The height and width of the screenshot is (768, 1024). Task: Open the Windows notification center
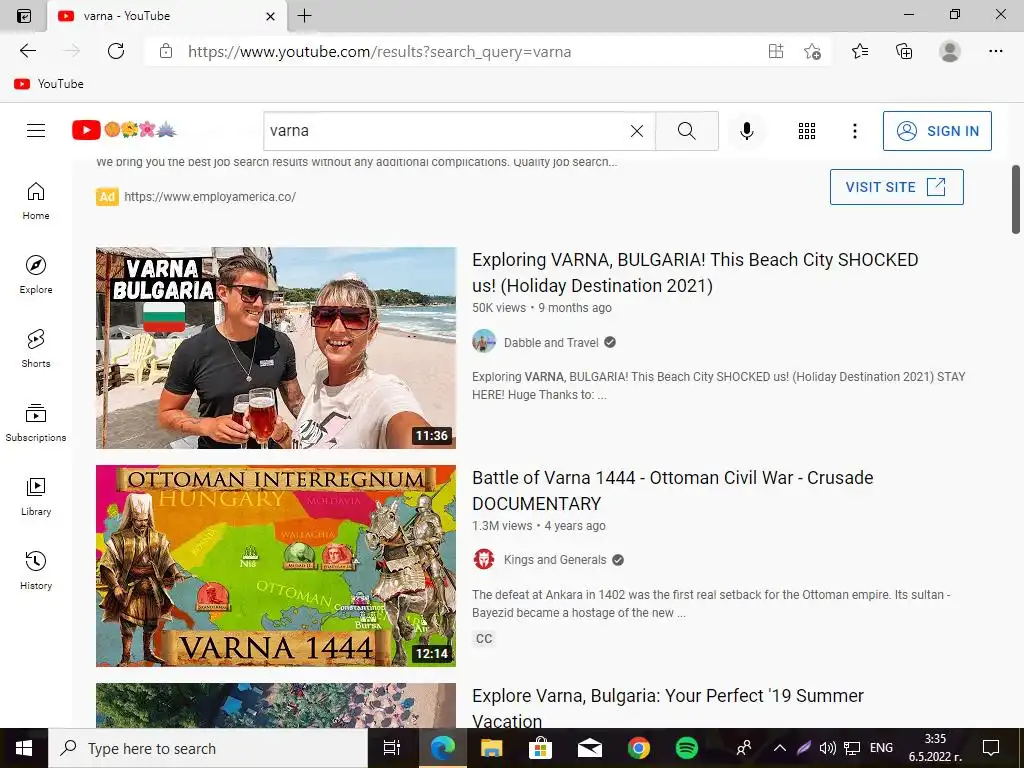coord(991,748)
